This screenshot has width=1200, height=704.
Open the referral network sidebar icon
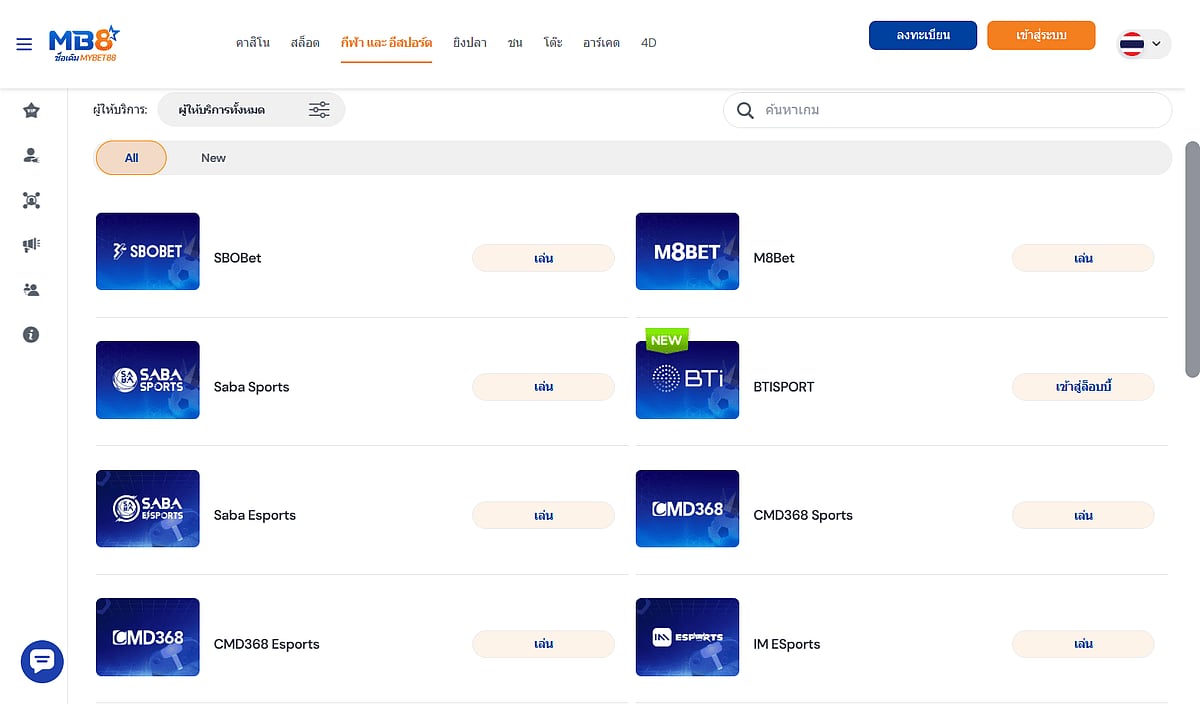click(x=31, y=200)
